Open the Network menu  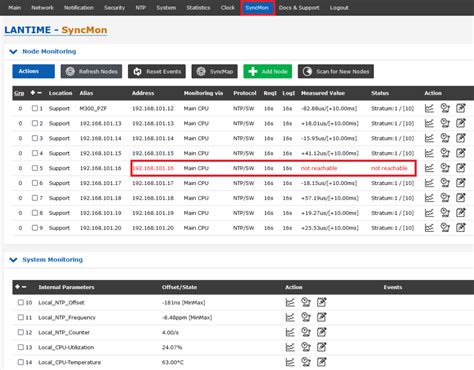[42, 8]
